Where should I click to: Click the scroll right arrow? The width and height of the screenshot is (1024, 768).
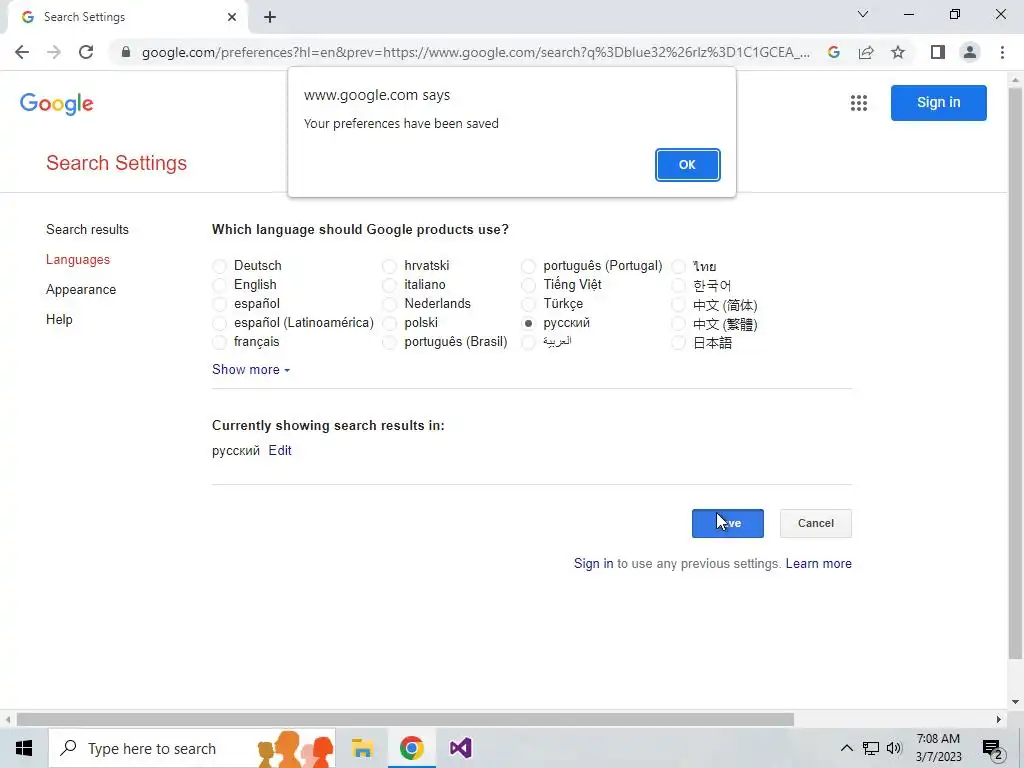pyautogui.click(x=999, y=720)
